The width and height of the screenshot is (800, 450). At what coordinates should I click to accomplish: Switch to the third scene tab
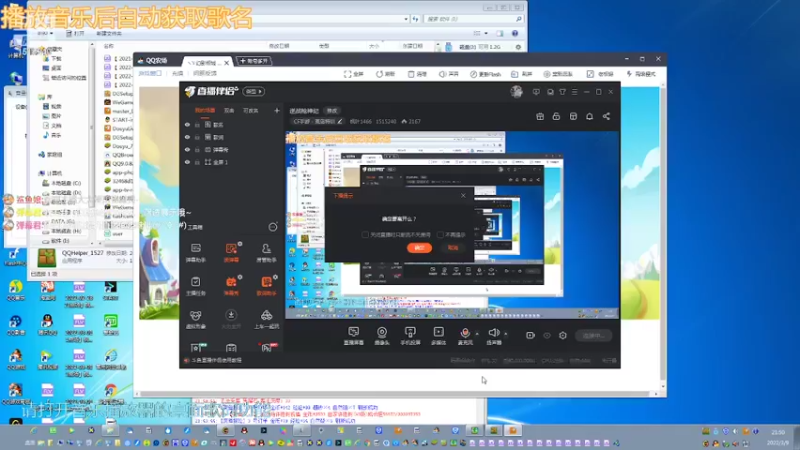[251, 110]
